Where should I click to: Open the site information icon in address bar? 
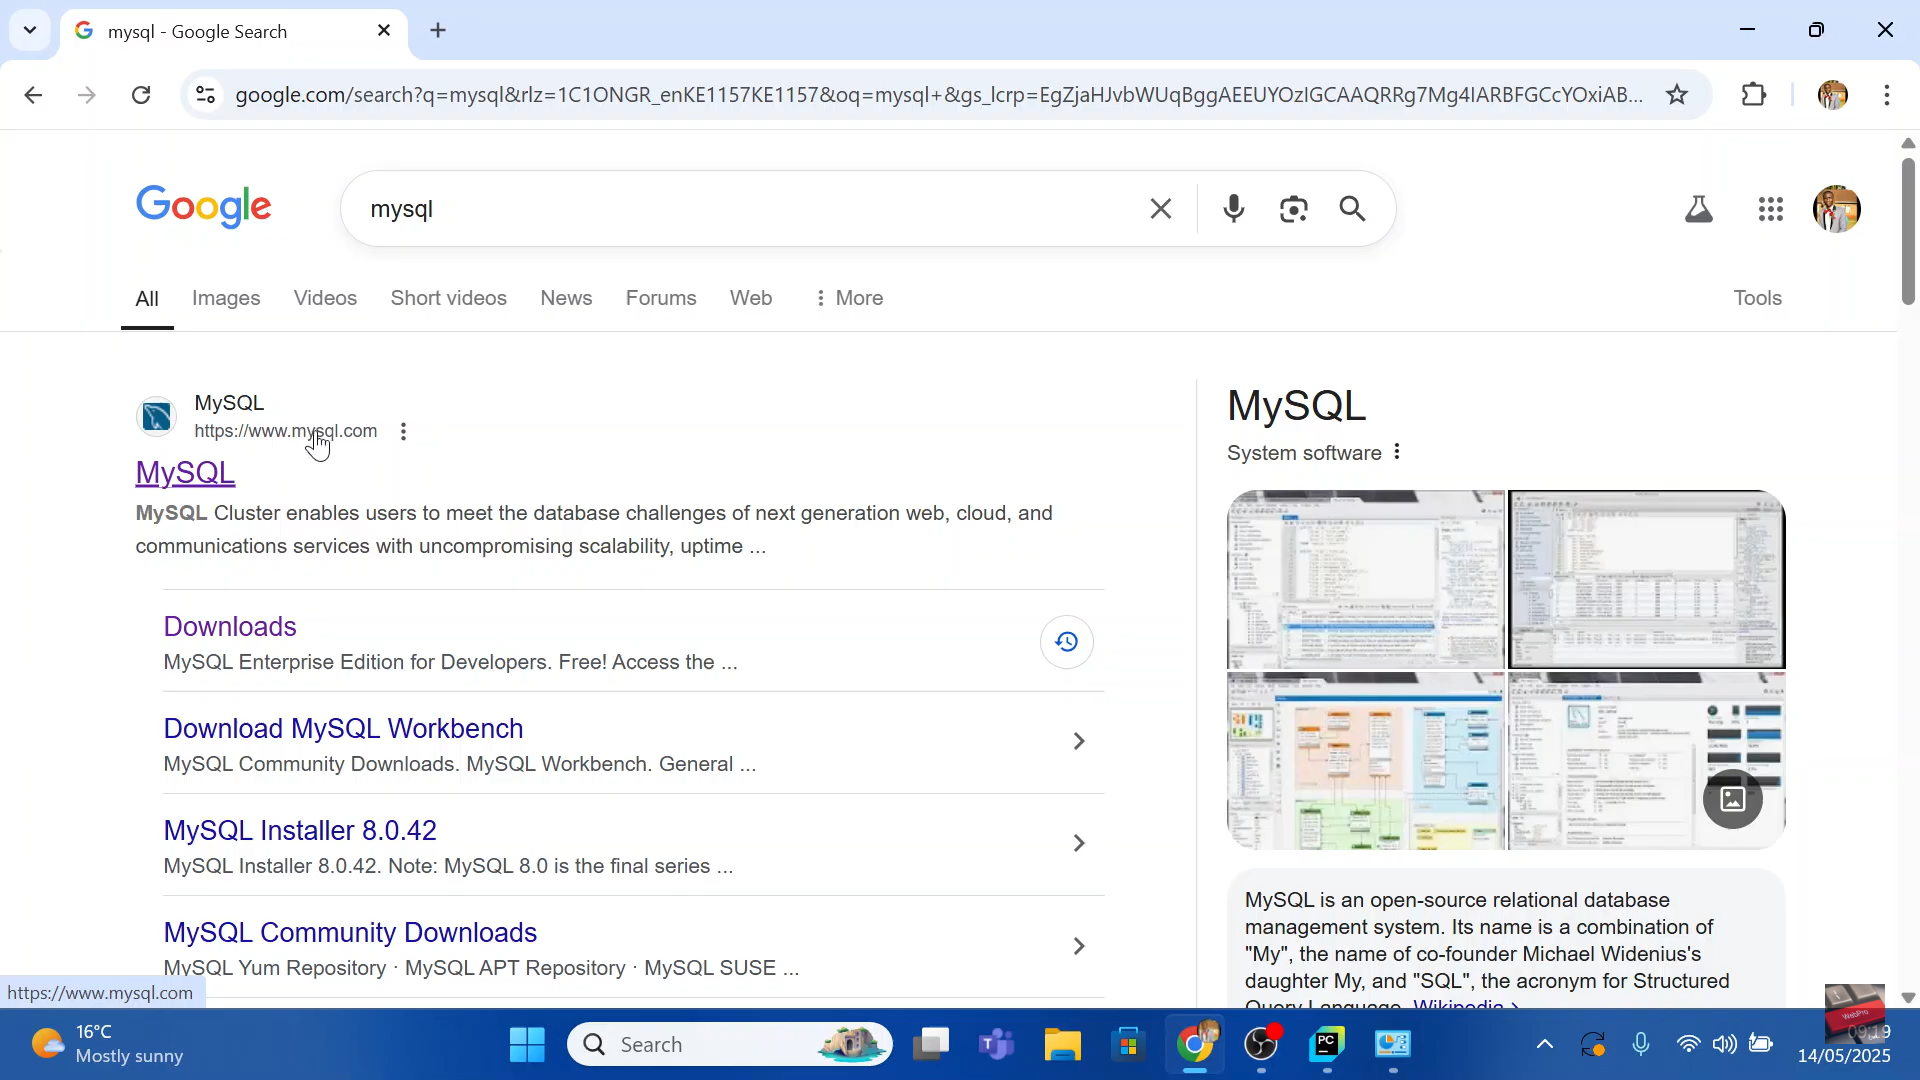(x=205, y=95)
